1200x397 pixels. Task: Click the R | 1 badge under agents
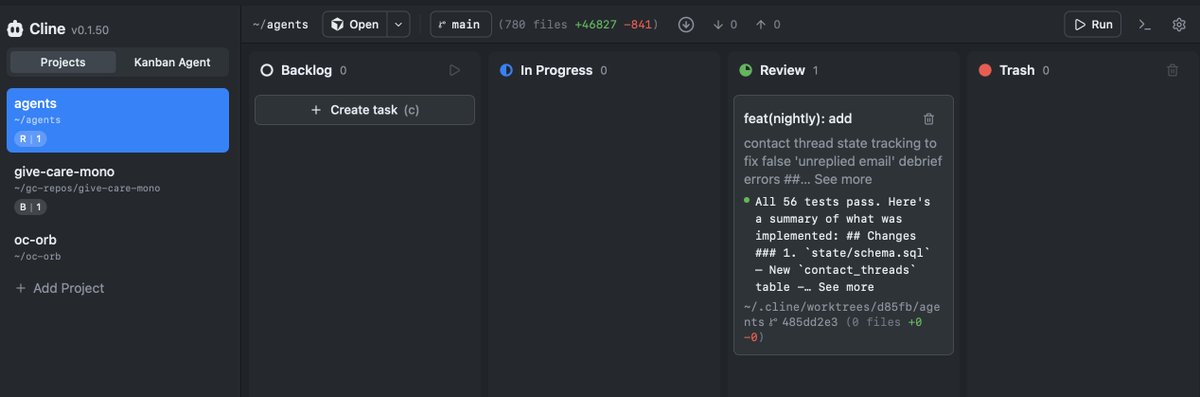[30, 139]
